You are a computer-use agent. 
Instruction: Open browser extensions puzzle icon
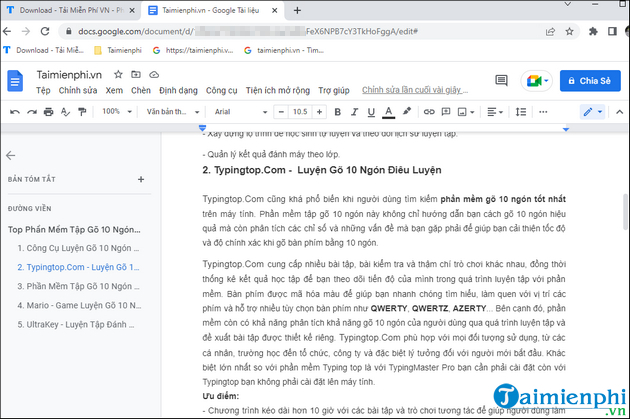pos(593,31)
